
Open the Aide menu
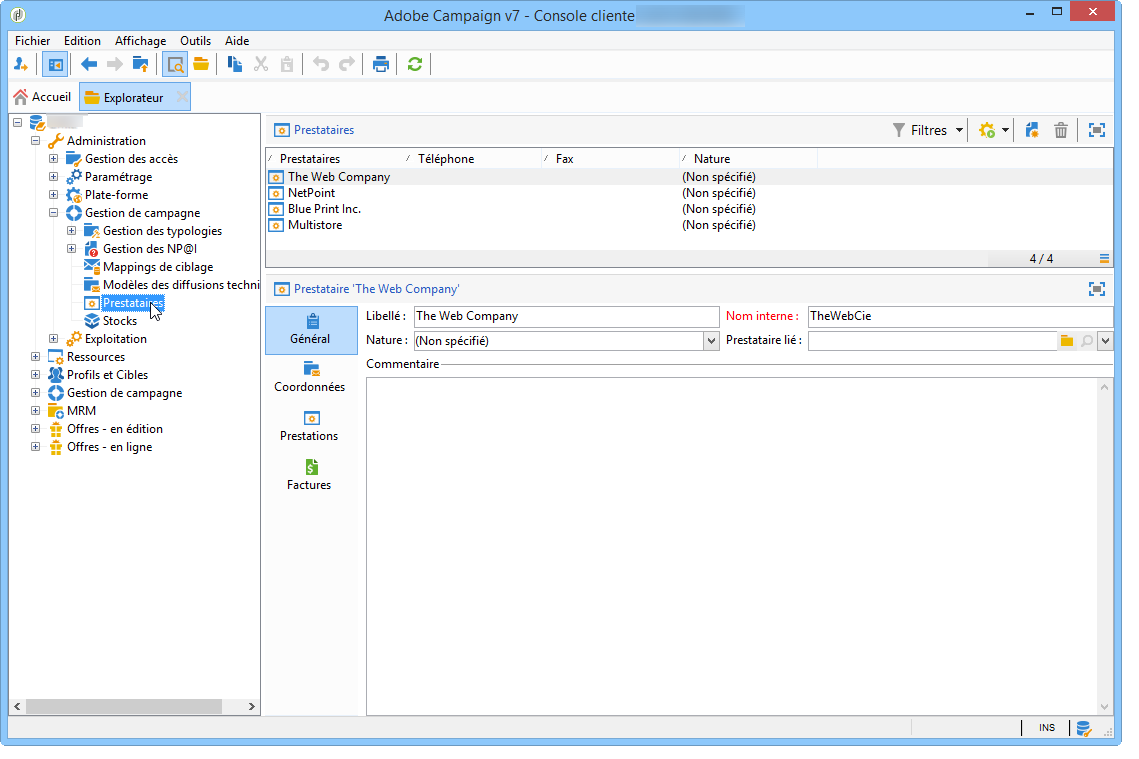coord(237,41)
